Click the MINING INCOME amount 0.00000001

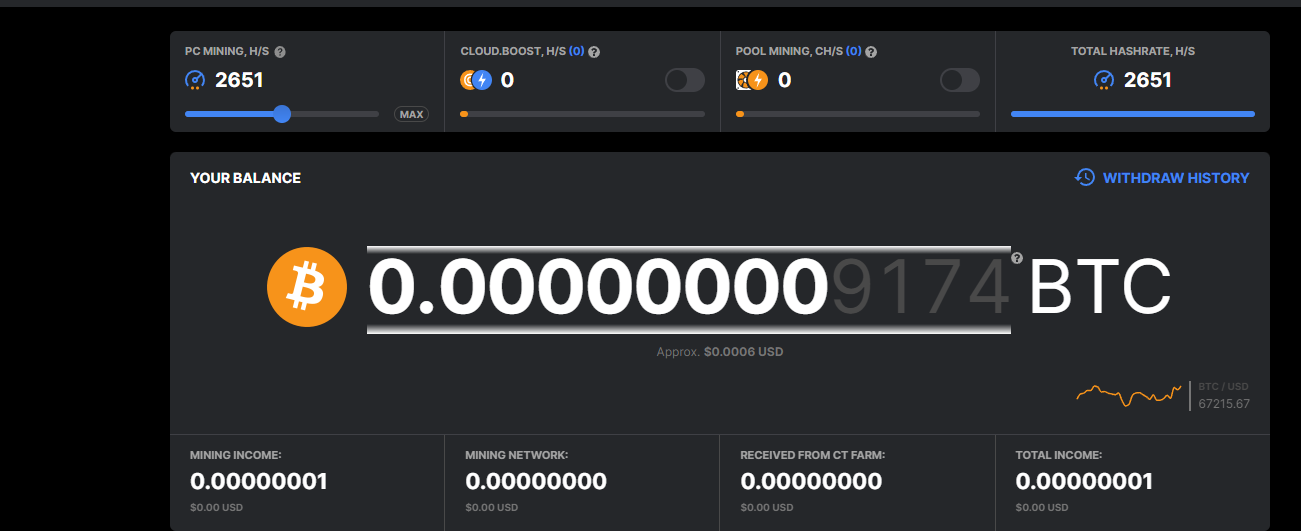(259, 481)
